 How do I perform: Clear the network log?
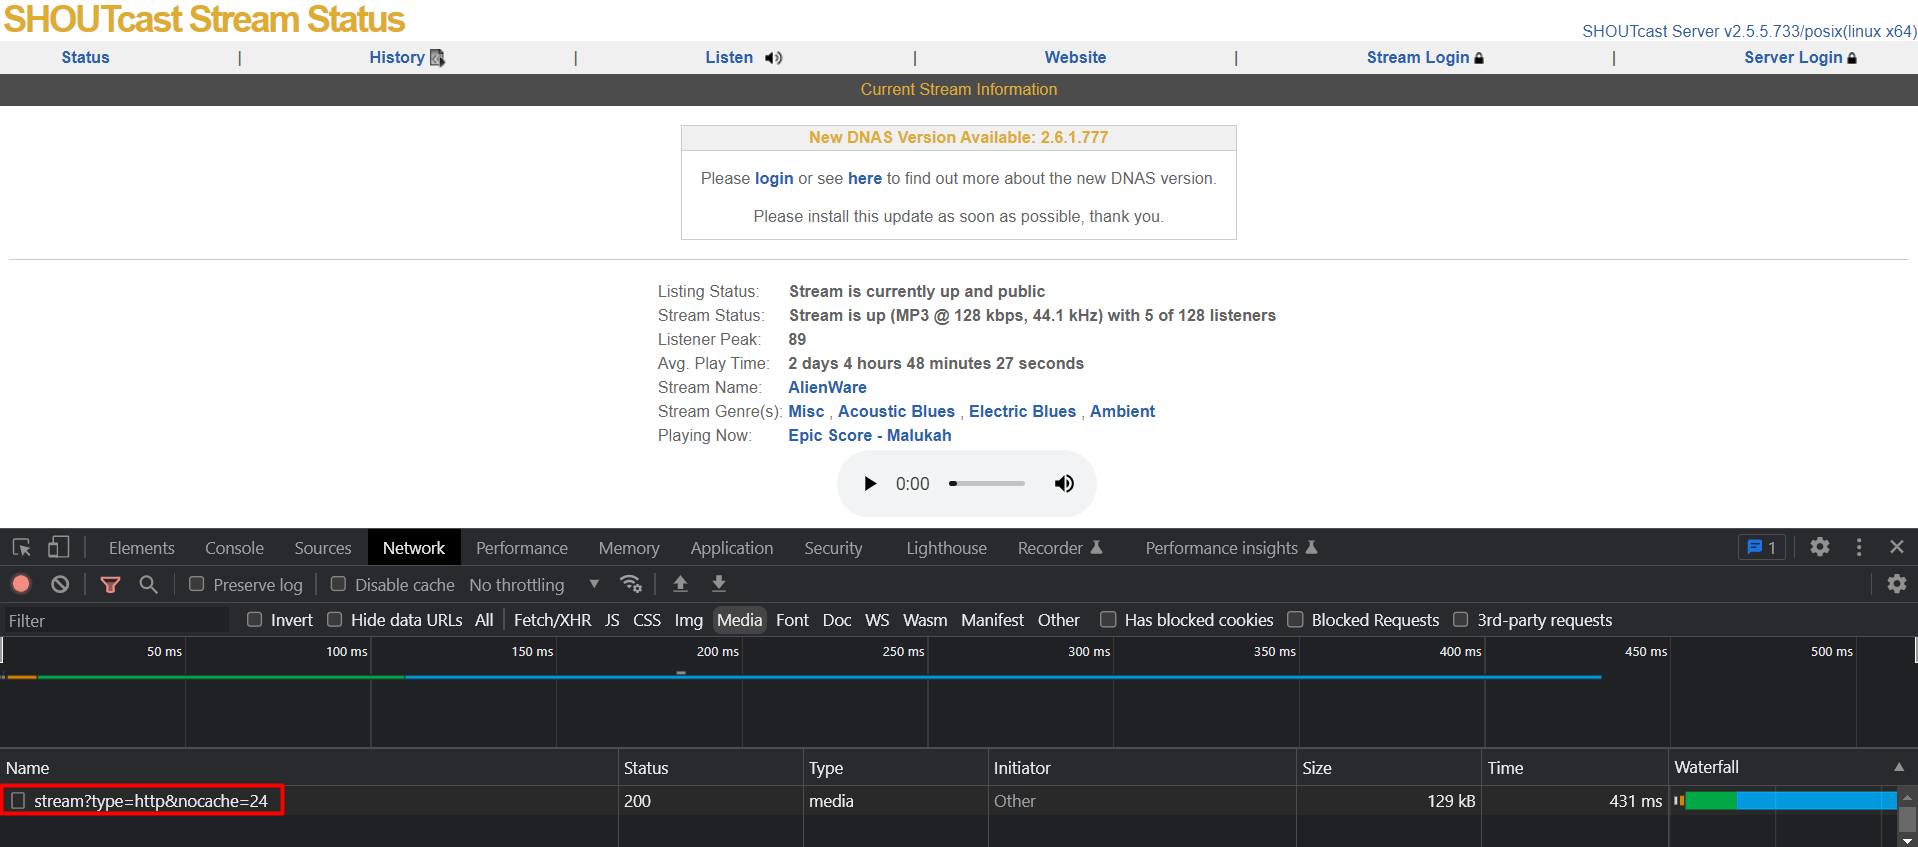(60, 584)
